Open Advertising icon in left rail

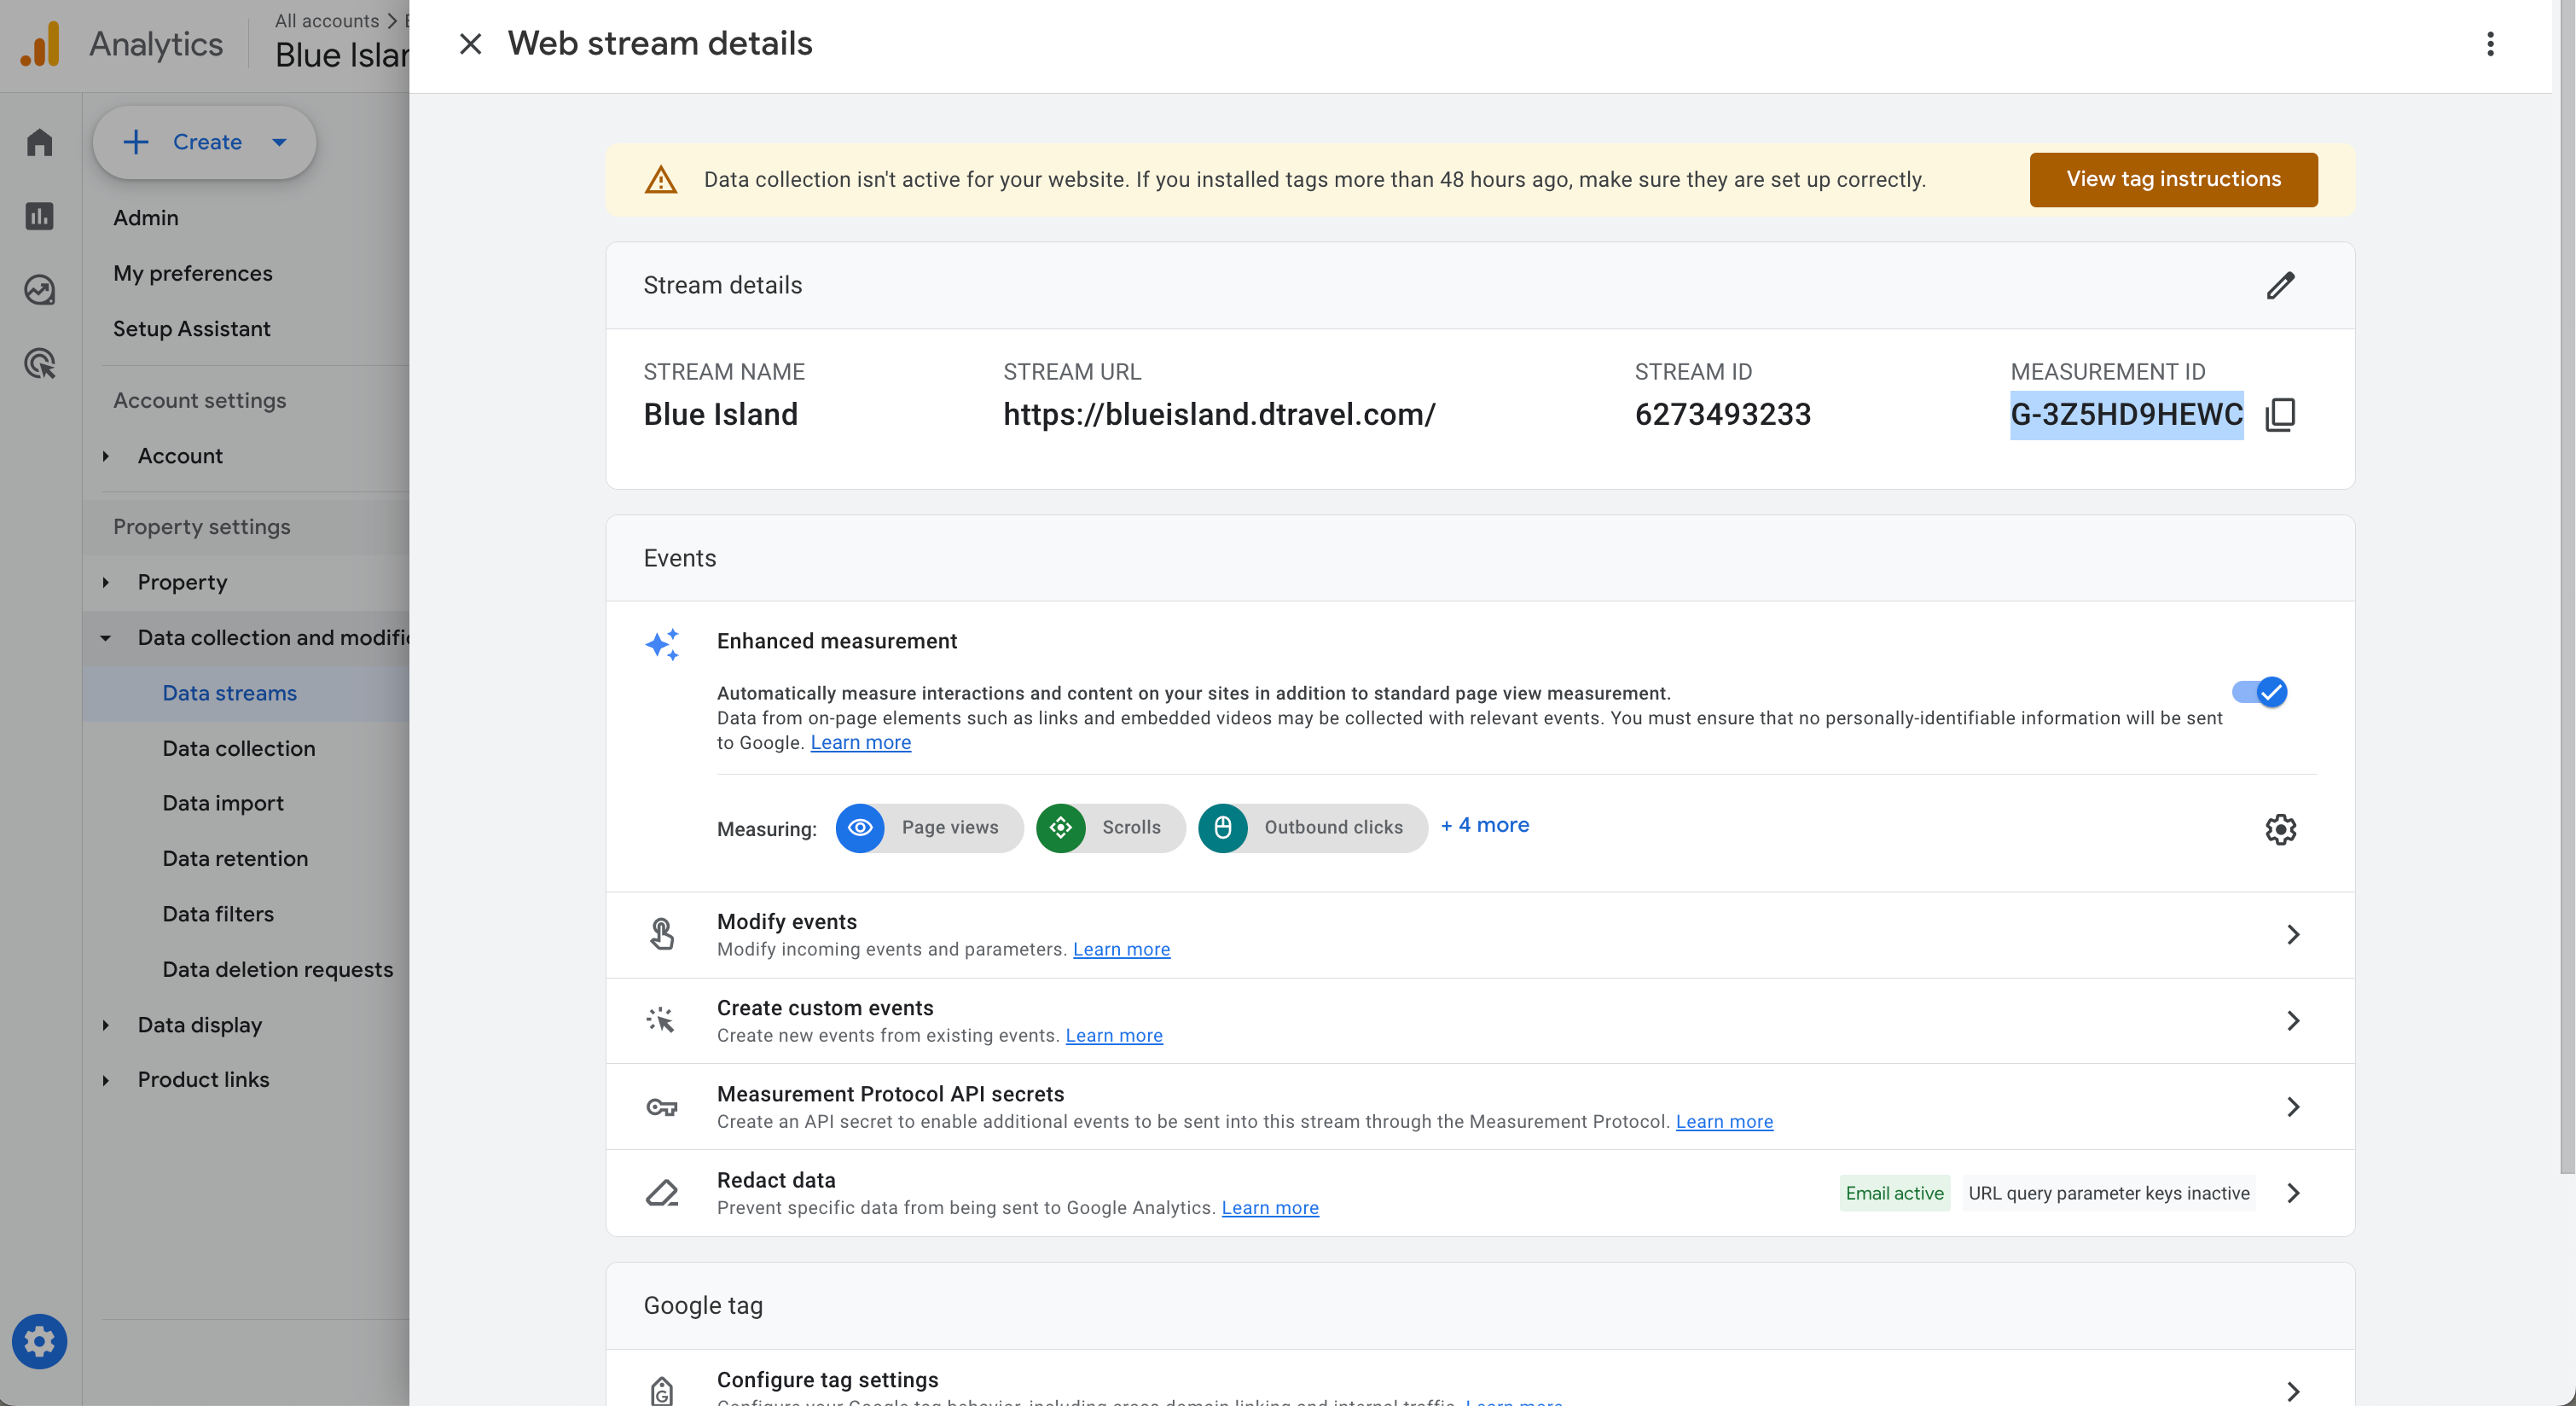pos(40,364)
